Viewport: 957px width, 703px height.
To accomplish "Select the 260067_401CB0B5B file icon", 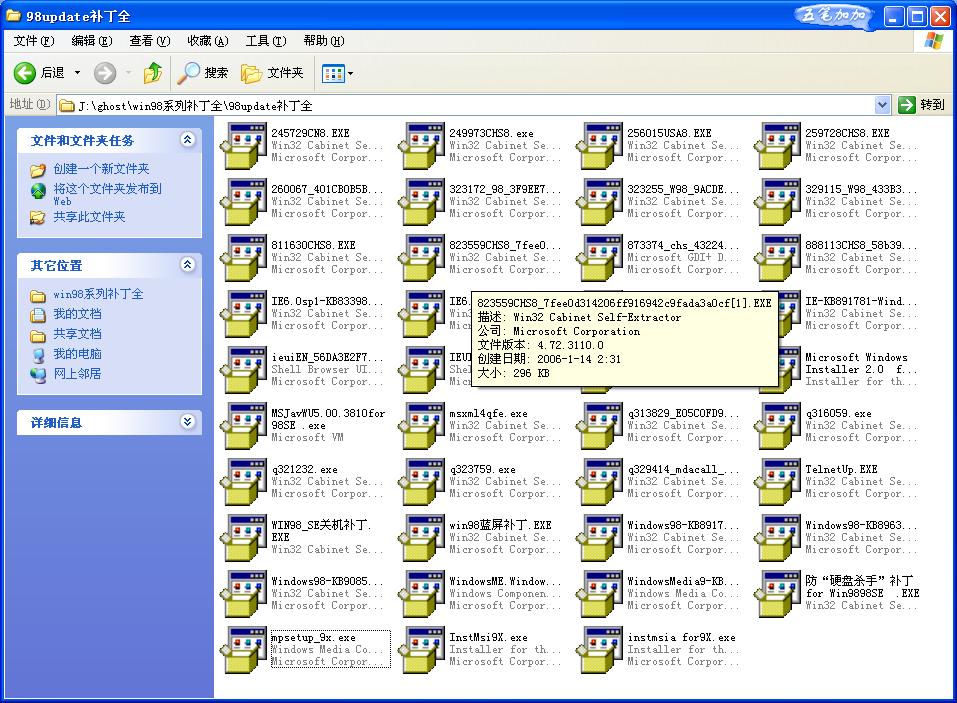I will pos(244,202).
